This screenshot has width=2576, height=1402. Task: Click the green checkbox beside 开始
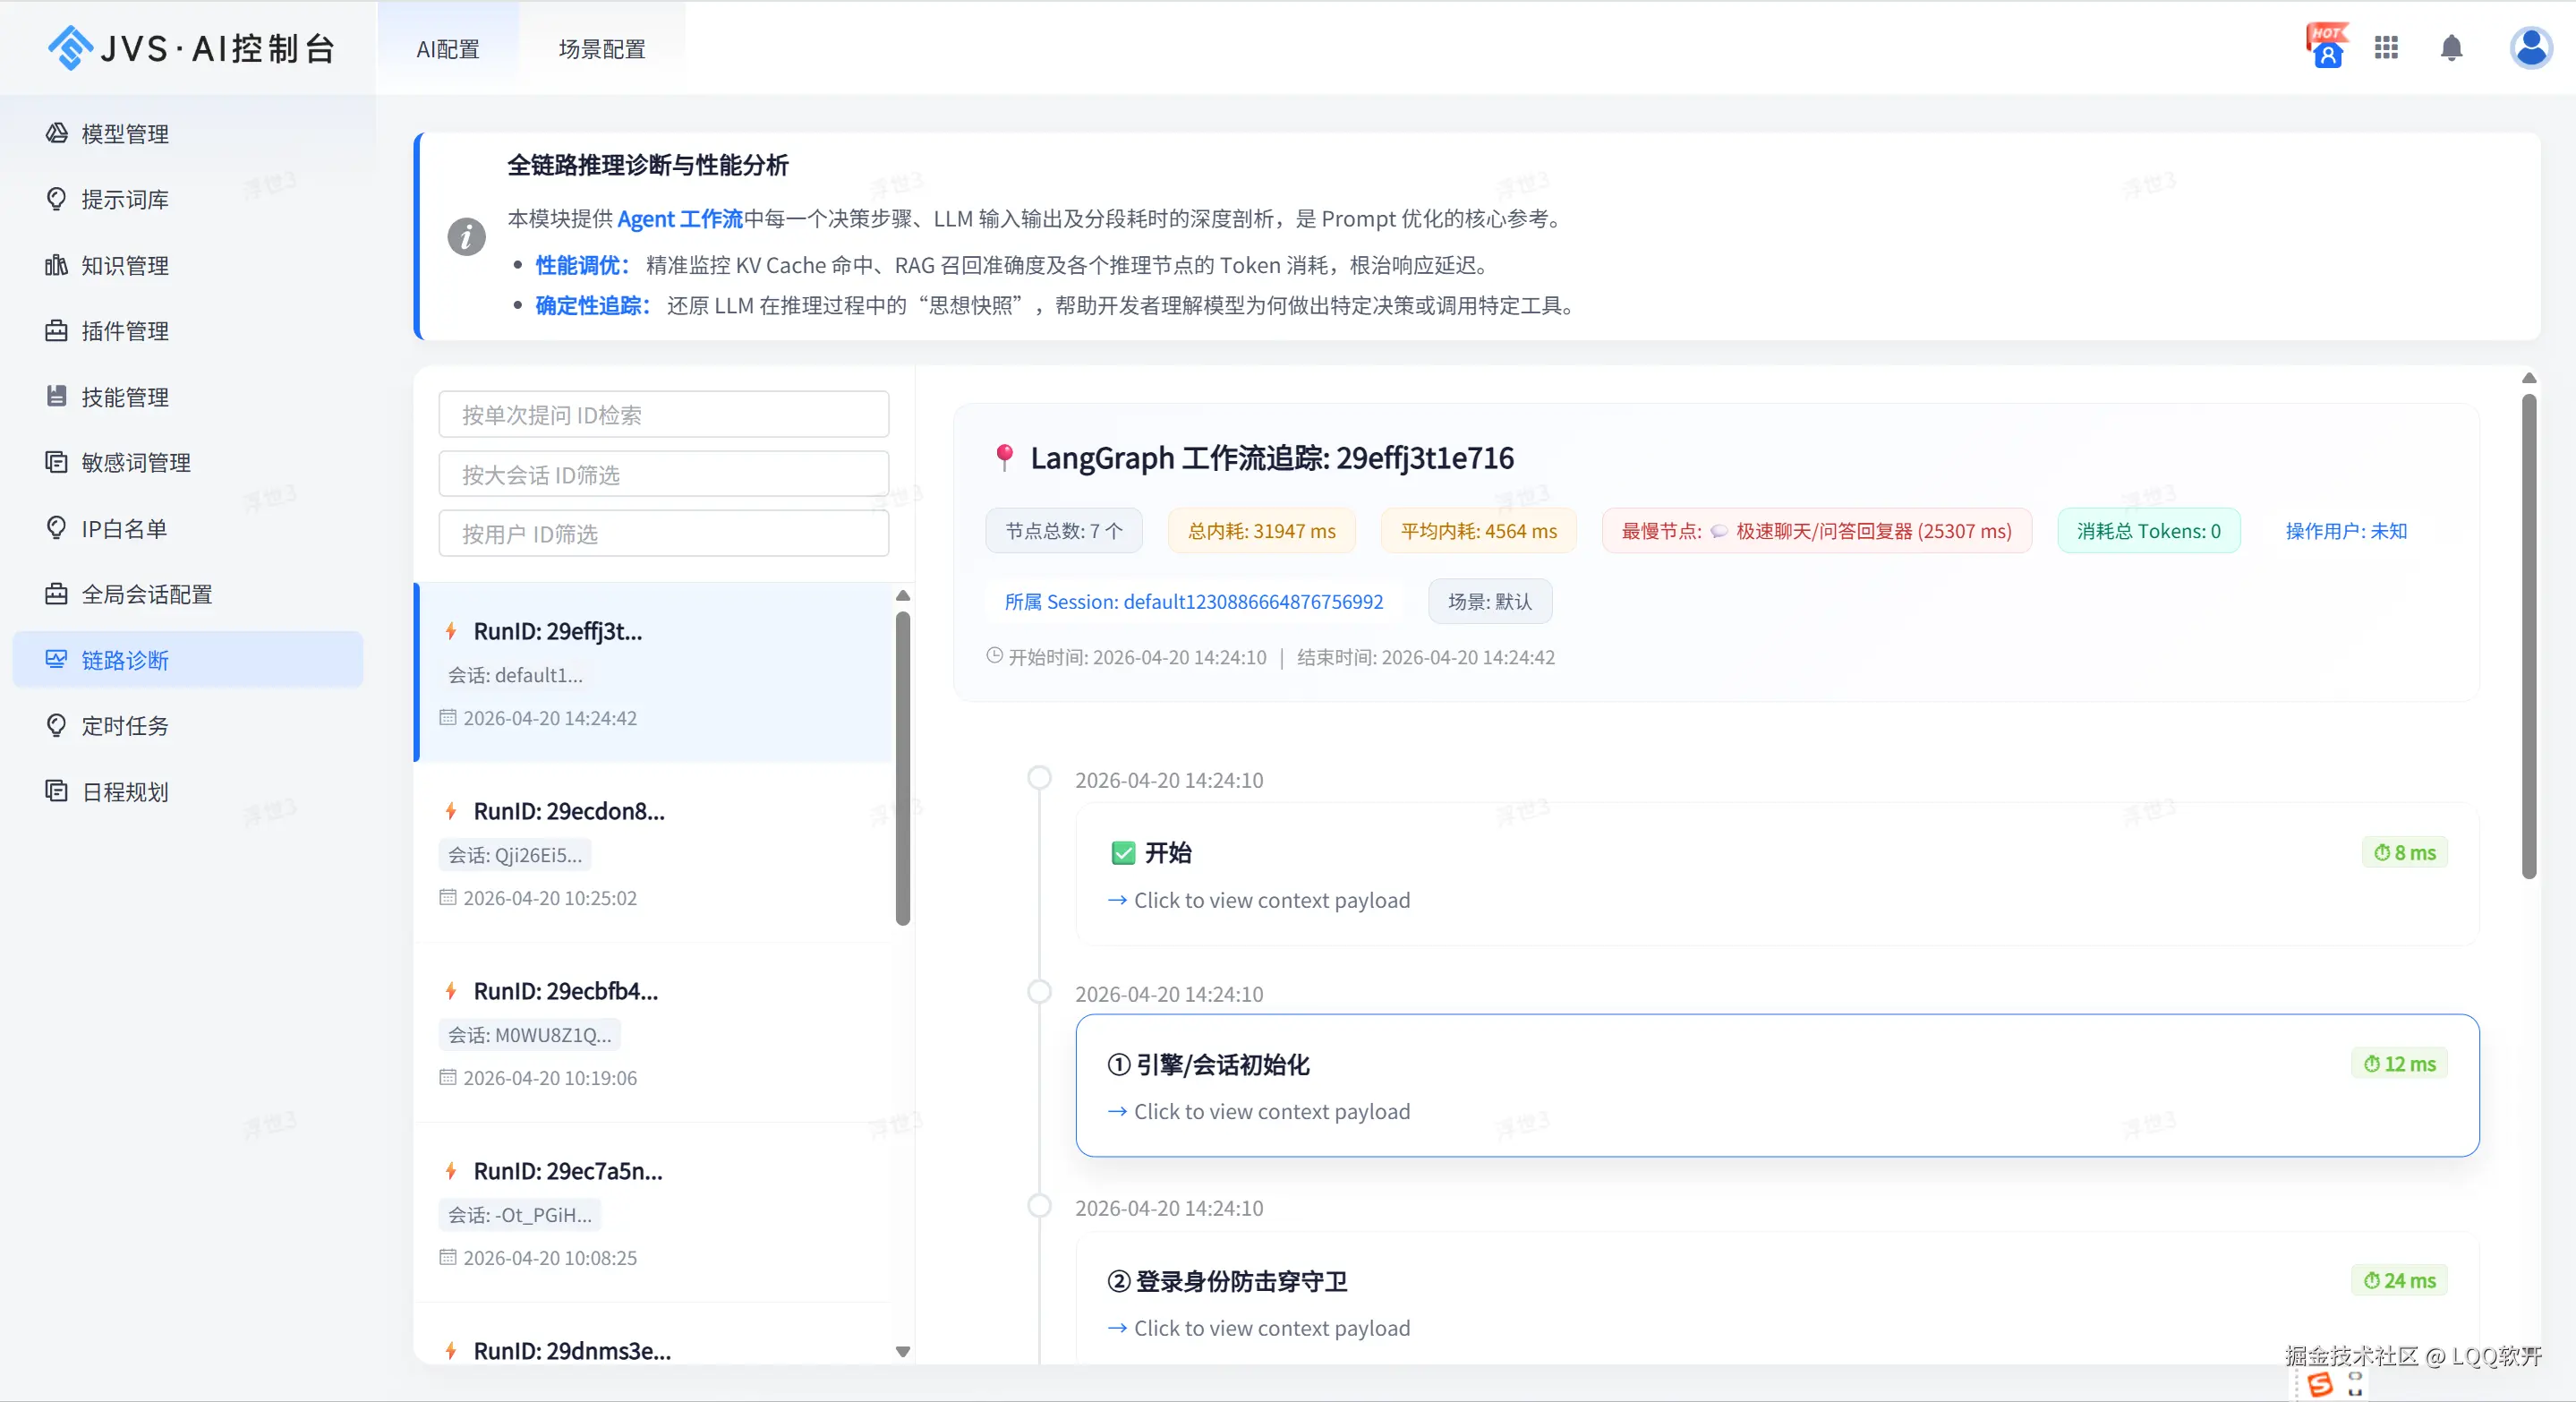(1123, 853)
